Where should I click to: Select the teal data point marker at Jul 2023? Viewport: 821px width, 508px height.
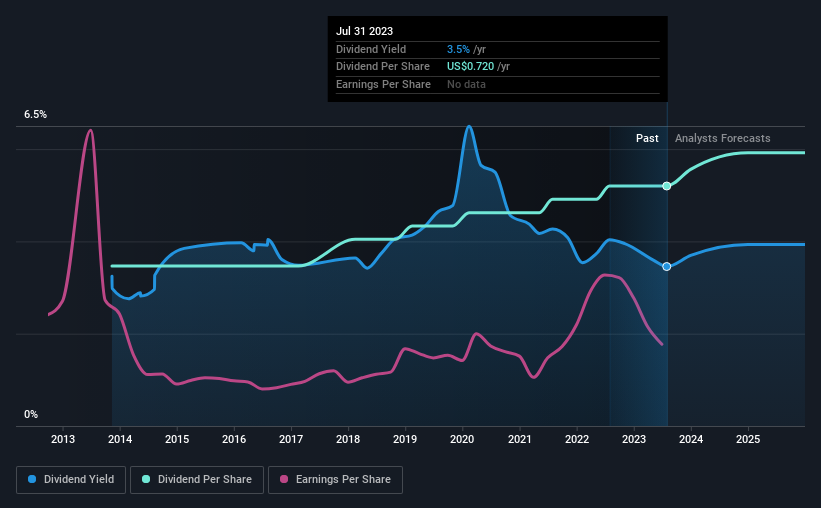pos(667,186)
